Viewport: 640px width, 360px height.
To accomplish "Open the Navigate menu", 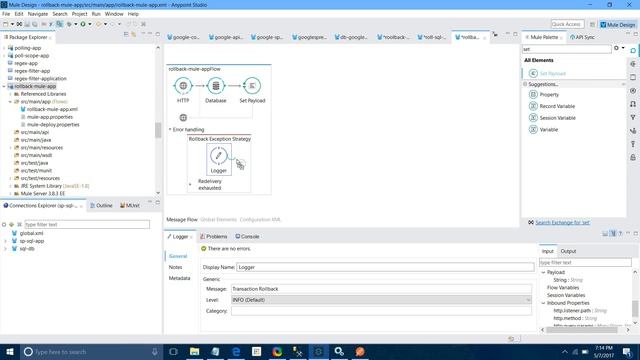I will point(38,14).
